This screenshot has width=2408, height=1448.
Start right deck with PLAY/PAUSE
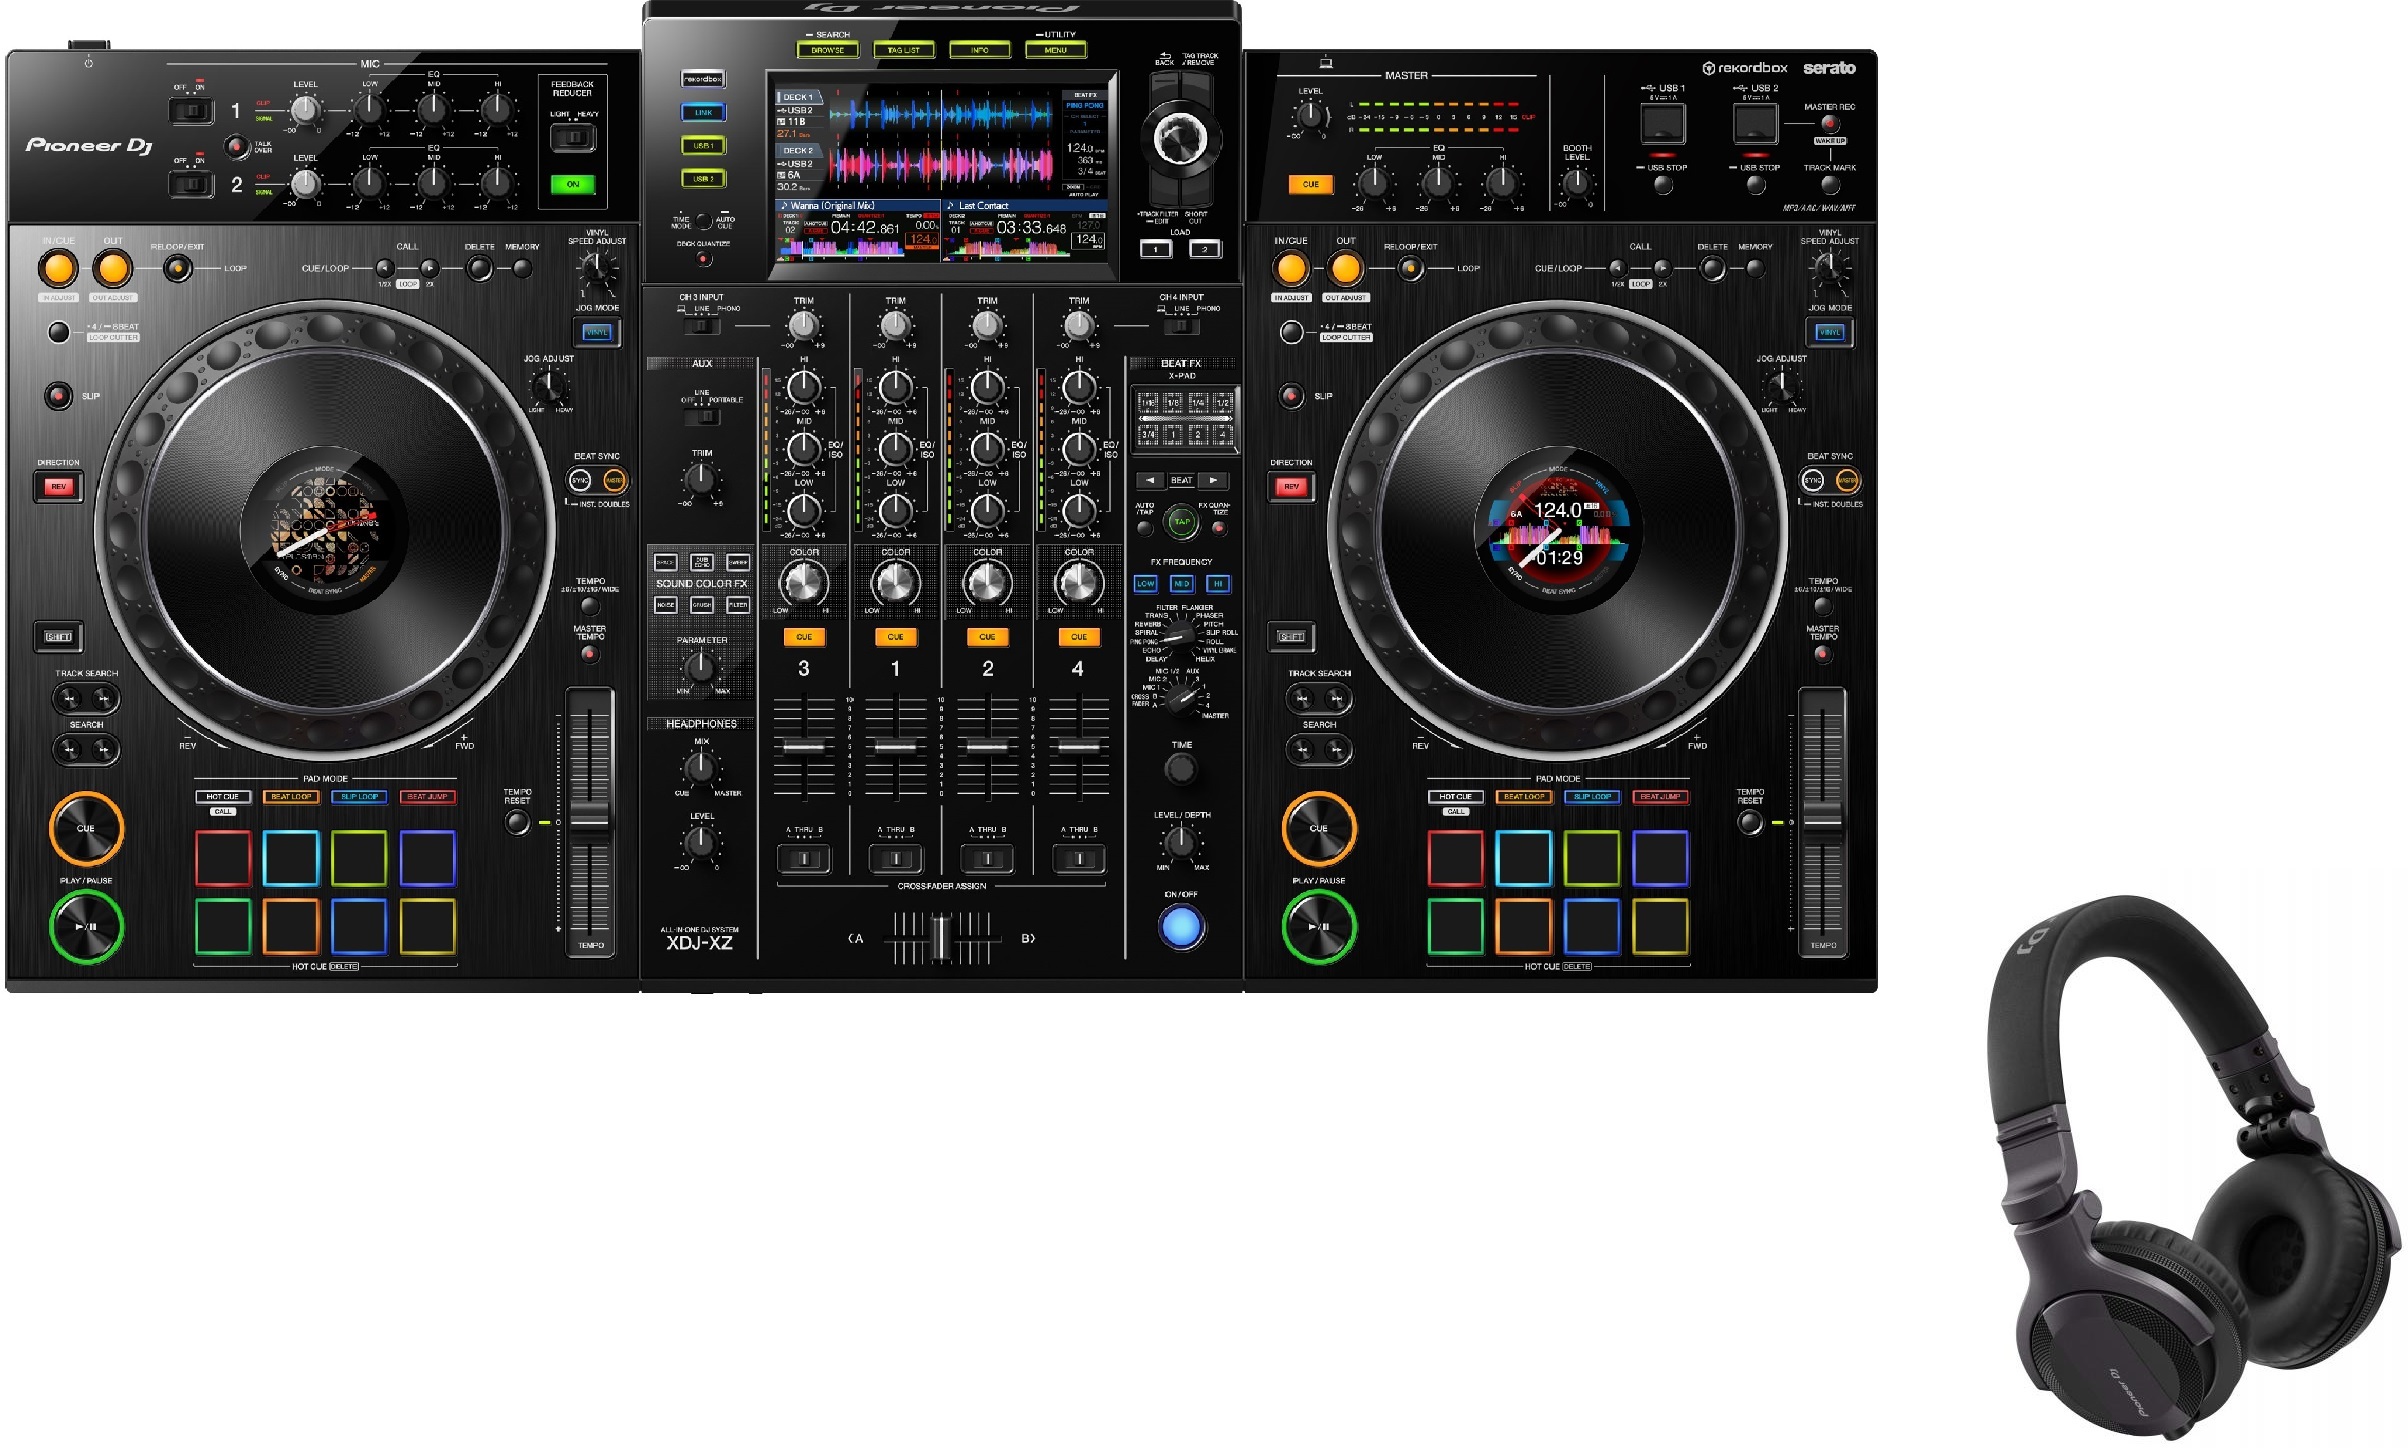(x=1319, y=926)
